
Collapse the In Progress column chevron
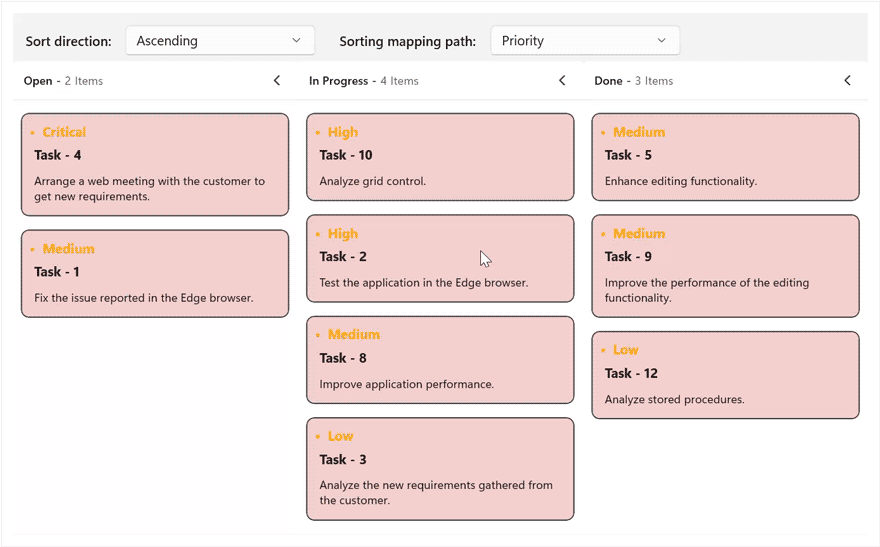pyautogui.click(x=562, y=80)
